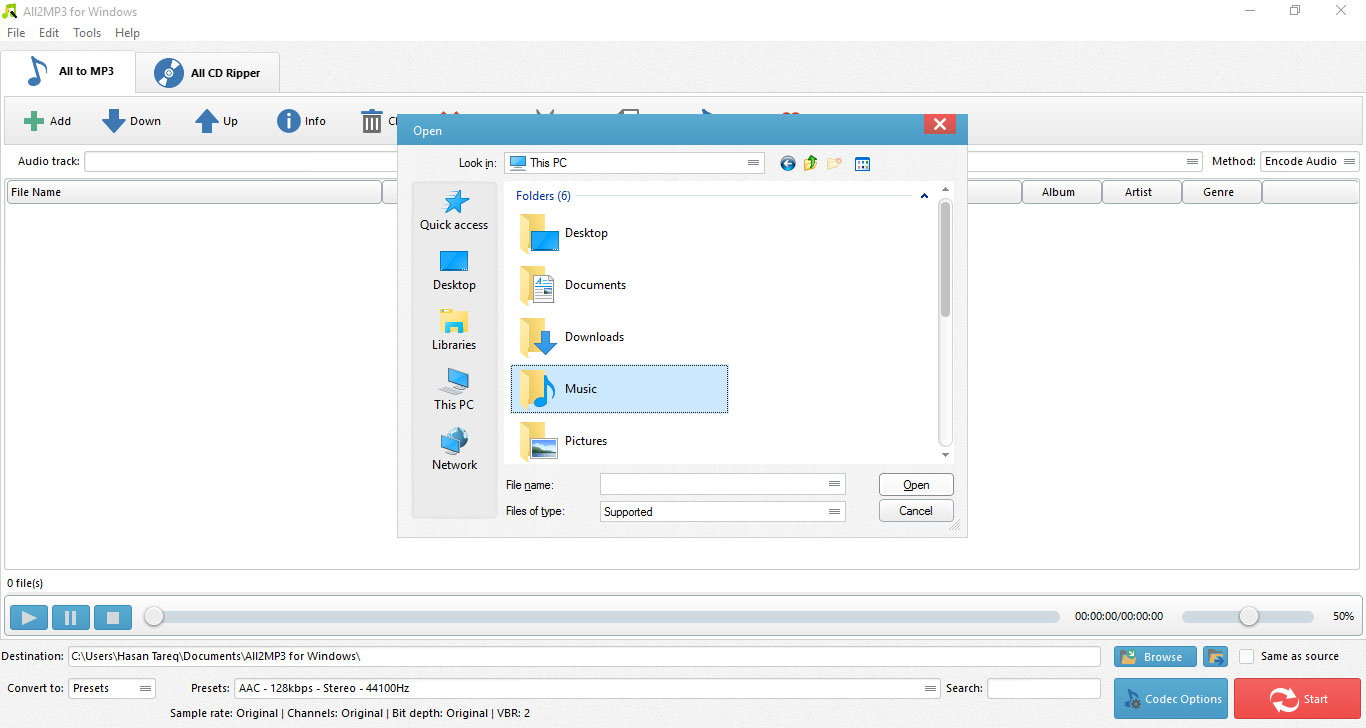The height and width of the screenshot is (728, 1366).
Task: Click the trash can Clear icon
Action: (372, 121)
